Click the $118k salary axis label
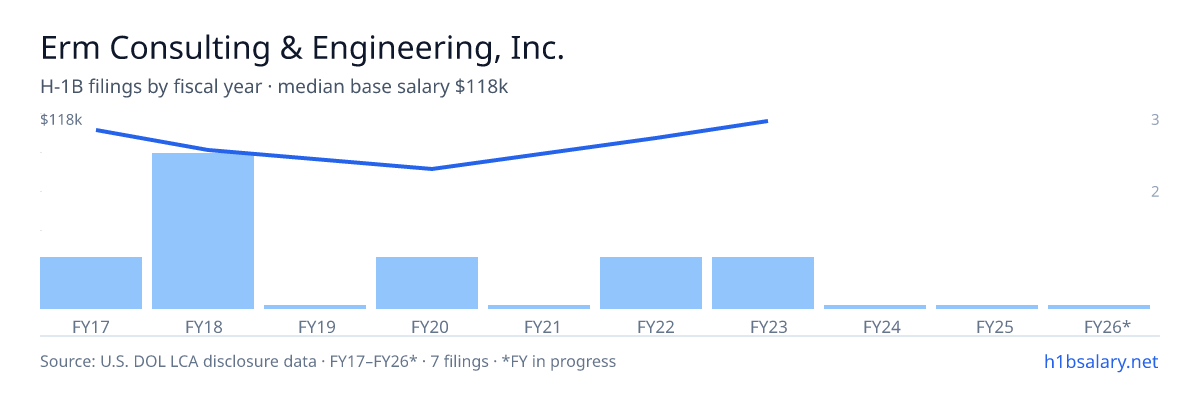This screenshot has width=1200, height=400. pyautogui.click(x=61, y=120)
